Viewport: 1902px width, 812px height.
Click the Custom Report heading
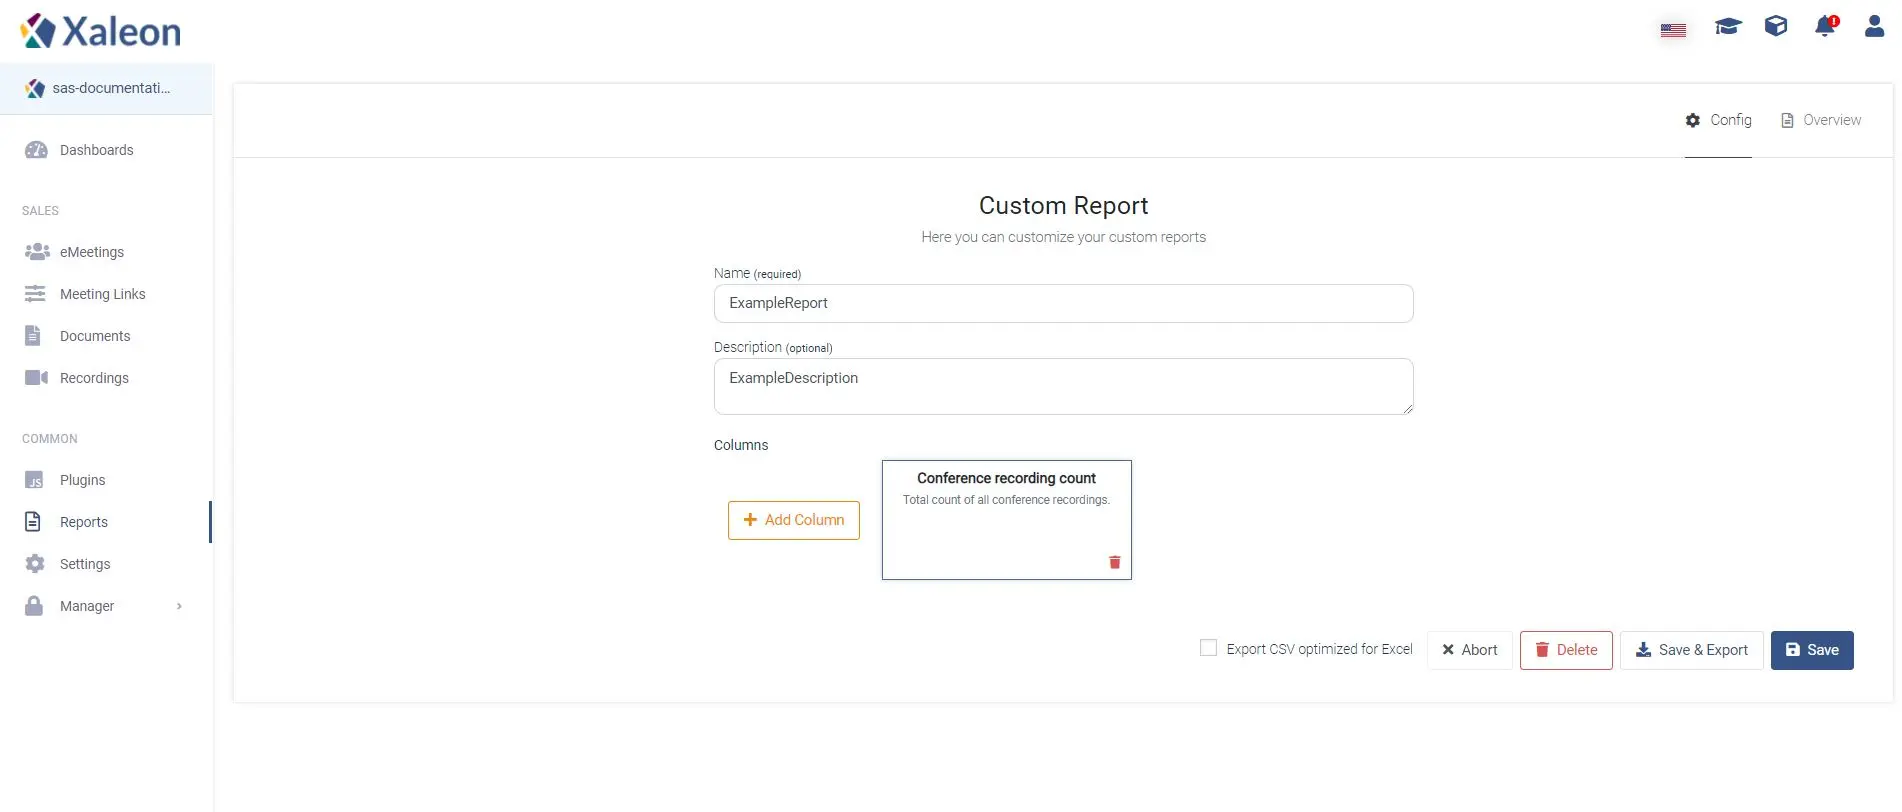tap(1063, 206)
